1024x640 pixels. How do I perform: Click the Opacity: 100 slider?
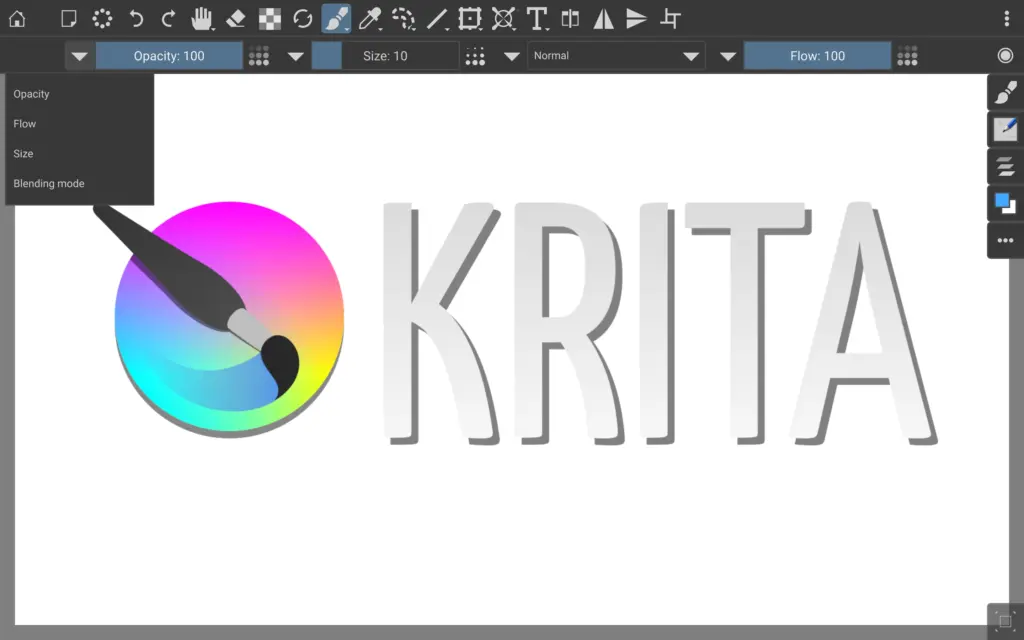pyautogui.click(x=169, y=56)
